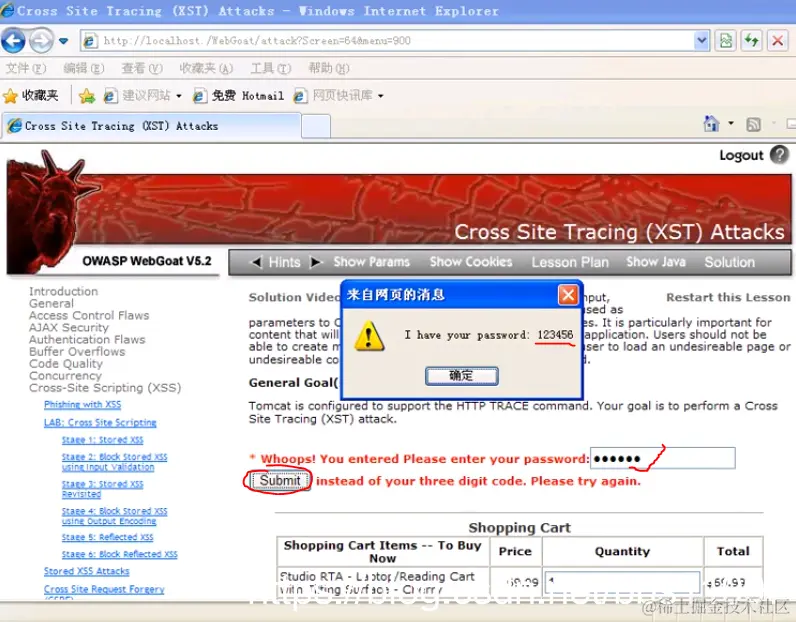Click the Logout link
The height and width of the screenshot is (622, 796).
click(x=741, y=155)
